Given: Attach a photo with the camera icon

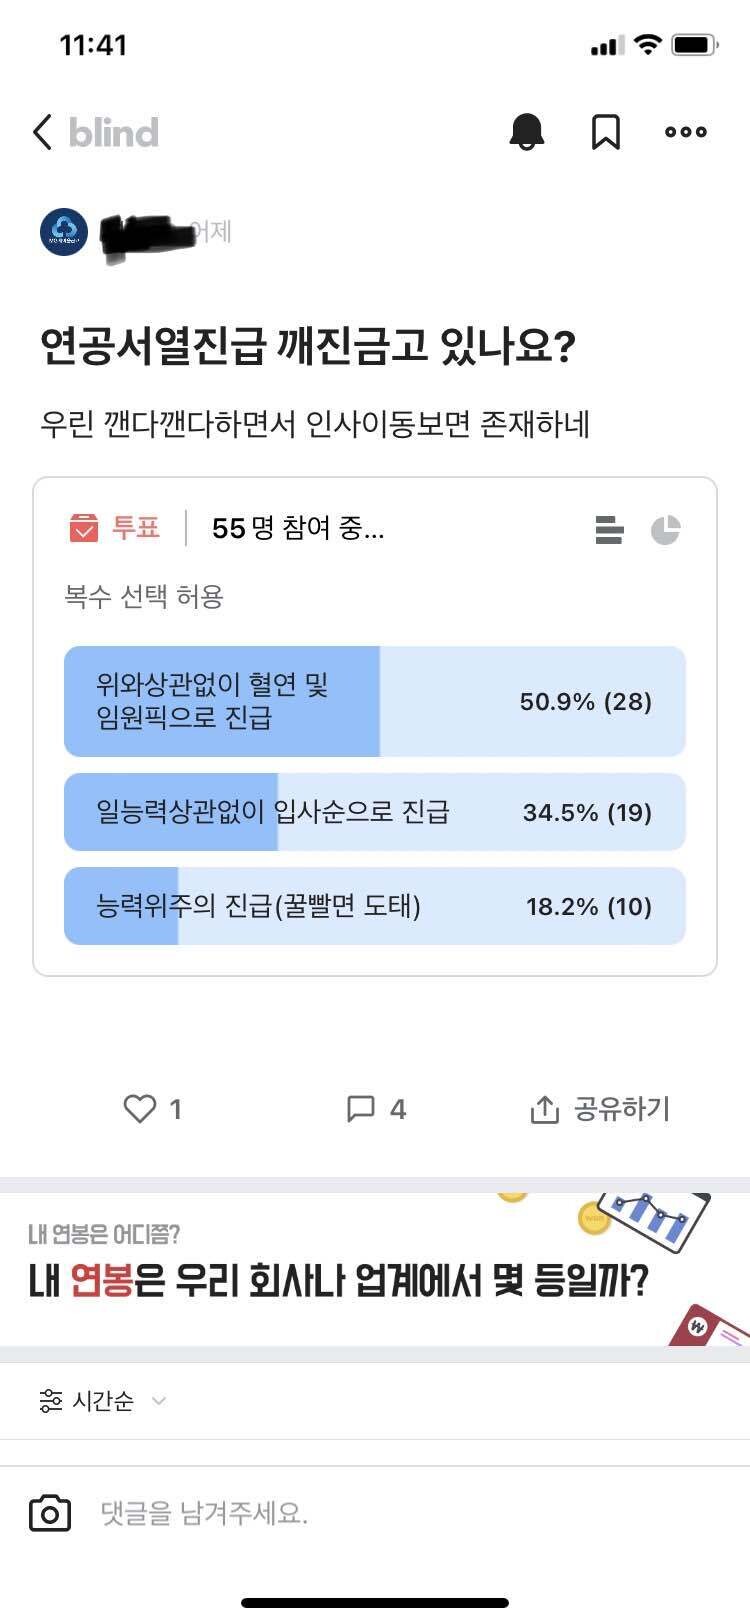Looking at the screenshot, I should [x=52, y=1513].
